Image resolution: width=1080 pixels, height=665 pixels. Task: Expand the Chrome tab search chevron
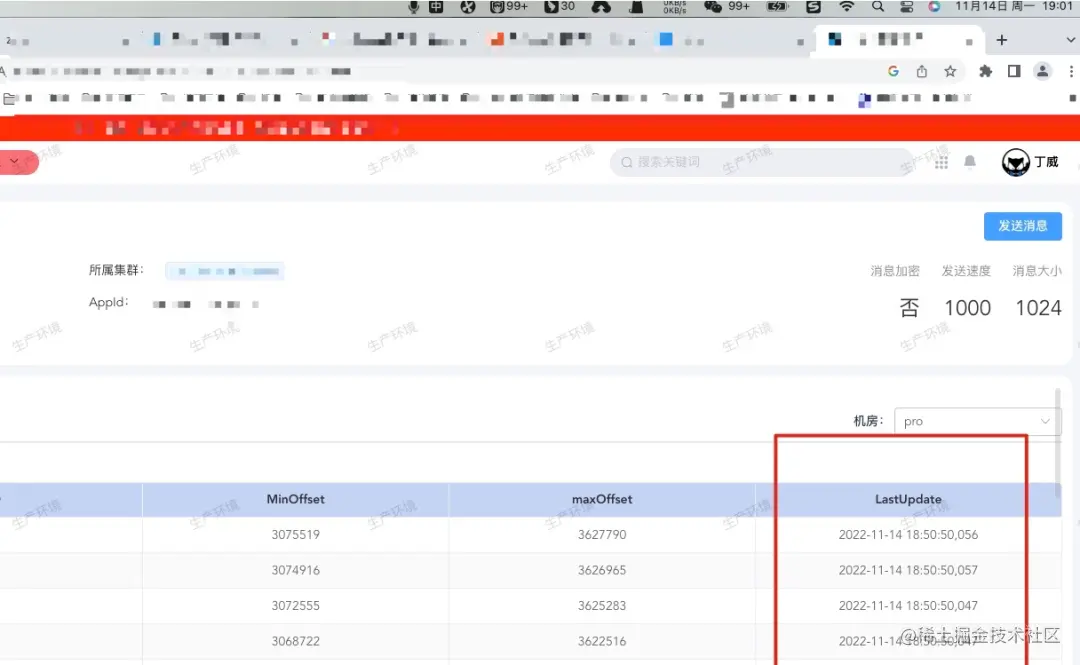point(1070,40)
